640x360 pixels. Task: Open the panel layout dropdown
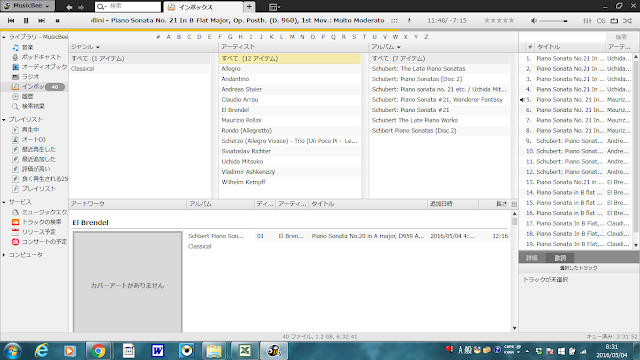[274, 7]
